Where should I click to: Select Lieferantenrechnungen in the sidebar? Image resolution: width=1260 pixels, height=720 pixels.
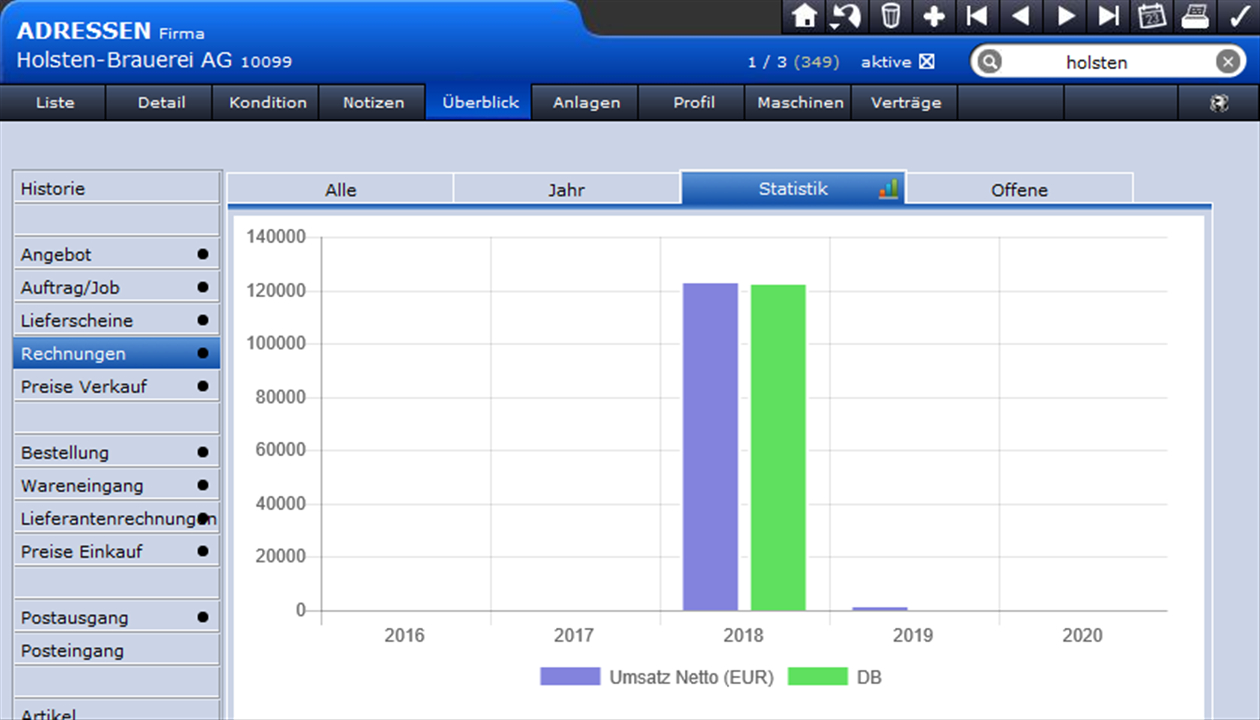(117, 518)
